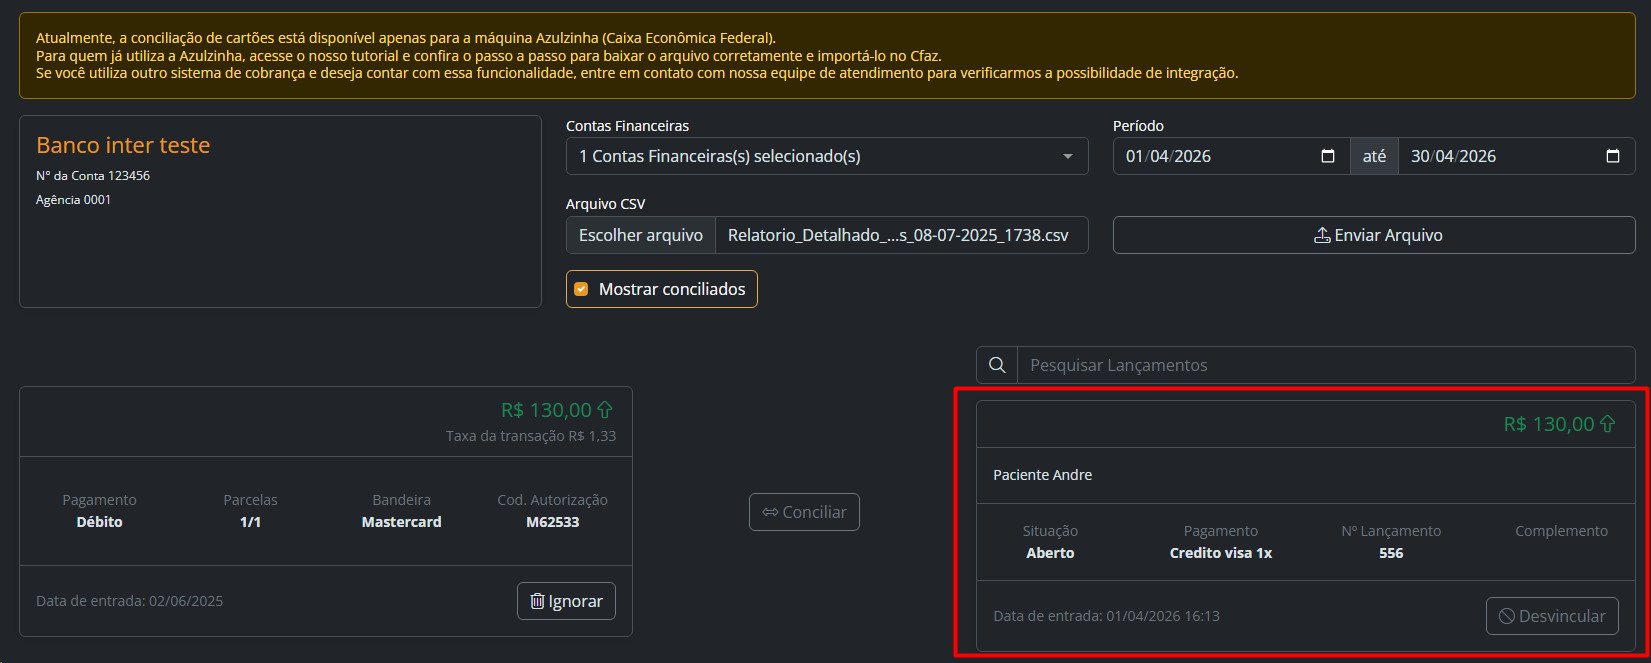Toggle the Mostrar conciliados checkbox
1651x663 pixels.
(581, 289)
